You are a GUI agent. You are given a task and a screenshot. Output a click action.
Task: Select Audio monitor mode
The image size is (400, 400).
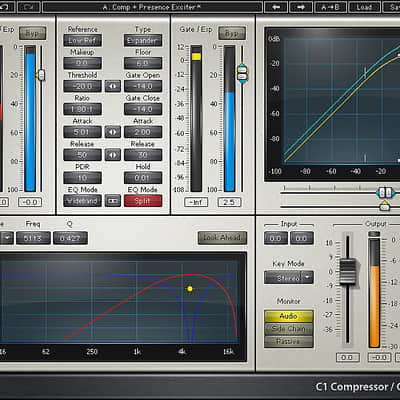[x=289, y=316]
